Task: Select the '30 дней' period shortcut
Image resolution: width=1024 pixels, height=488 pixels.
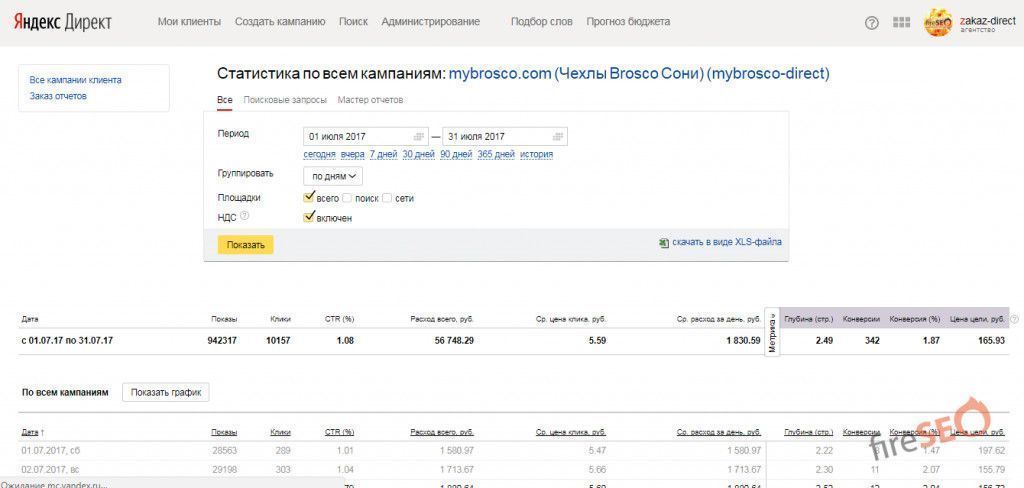Action: click(418, 154)
